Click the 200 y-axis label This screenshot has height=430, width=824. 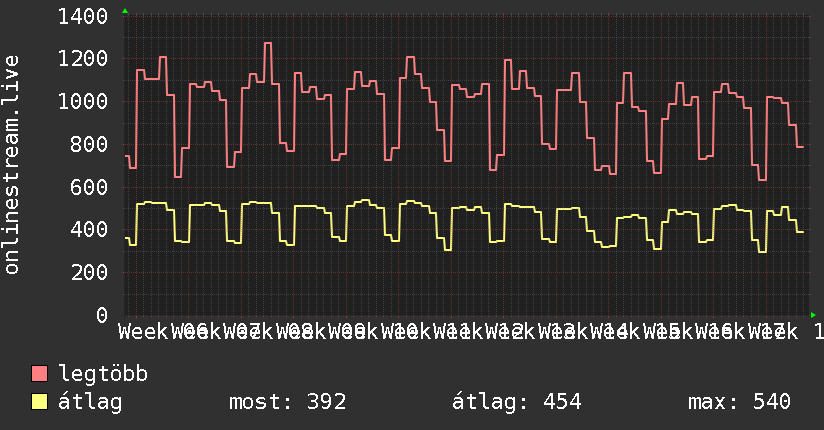point(89,273)
